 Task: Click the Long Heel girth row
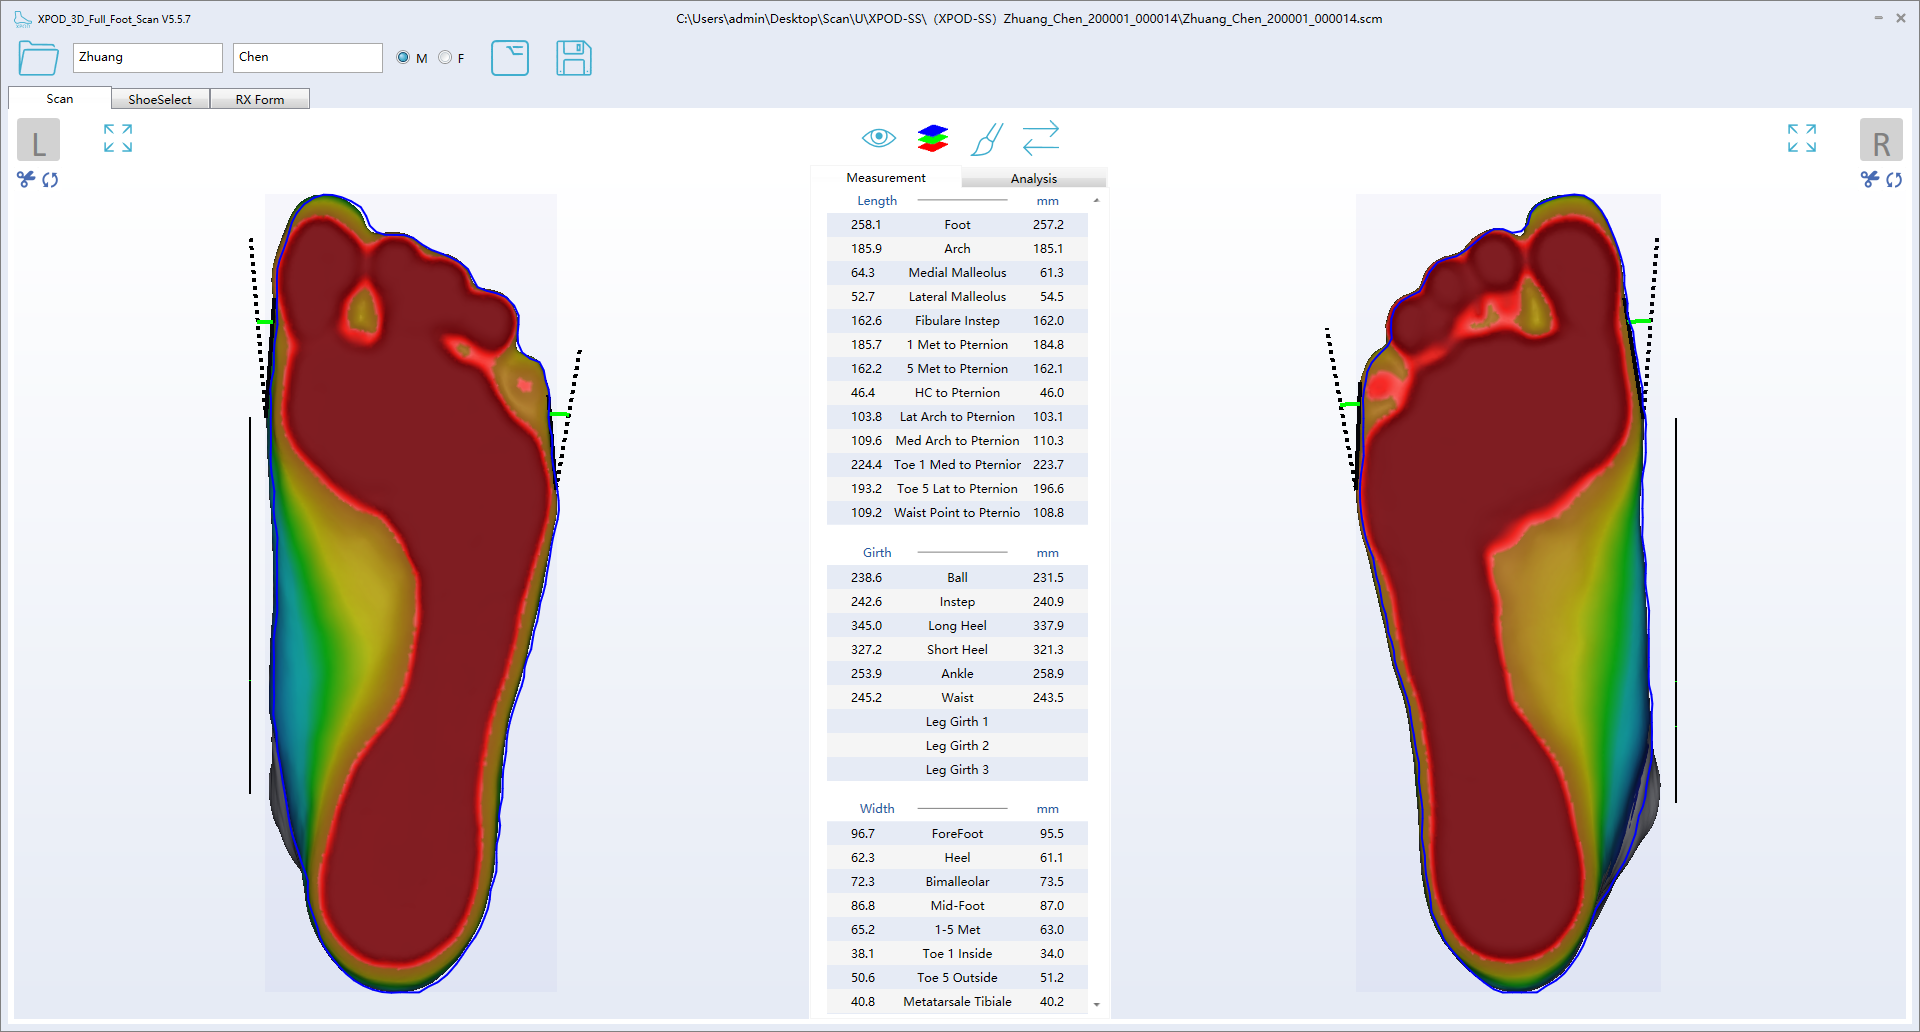point(957,626)
